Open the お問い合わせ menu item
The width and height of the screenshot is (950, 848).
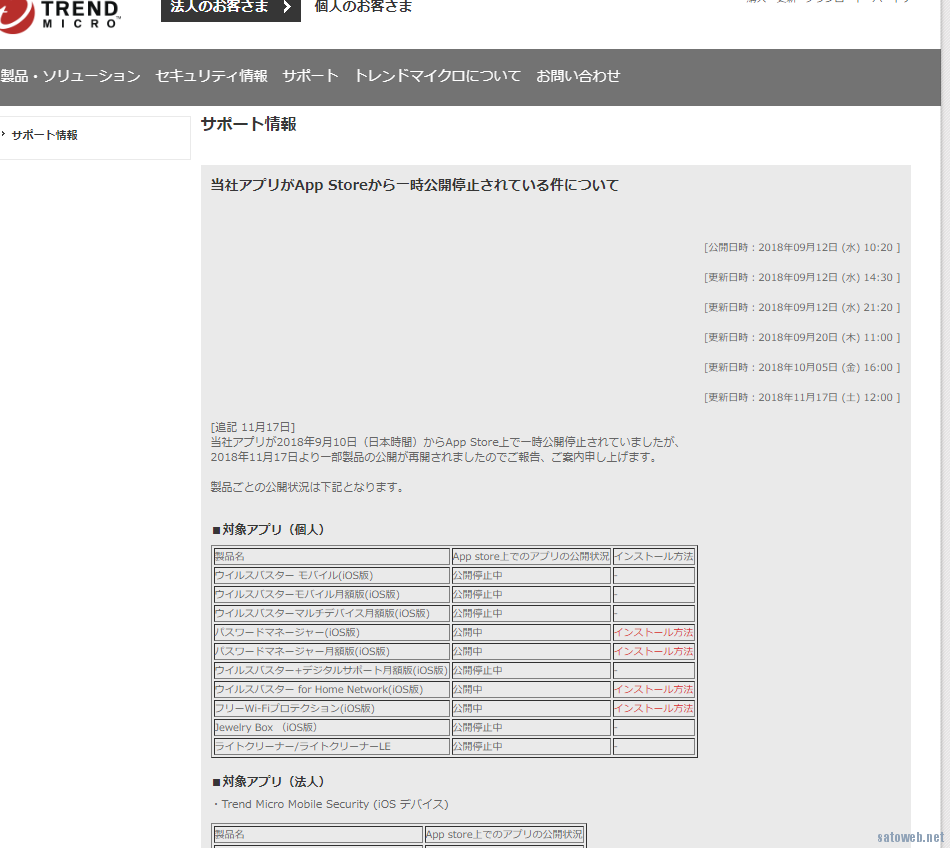coord(578,76)
